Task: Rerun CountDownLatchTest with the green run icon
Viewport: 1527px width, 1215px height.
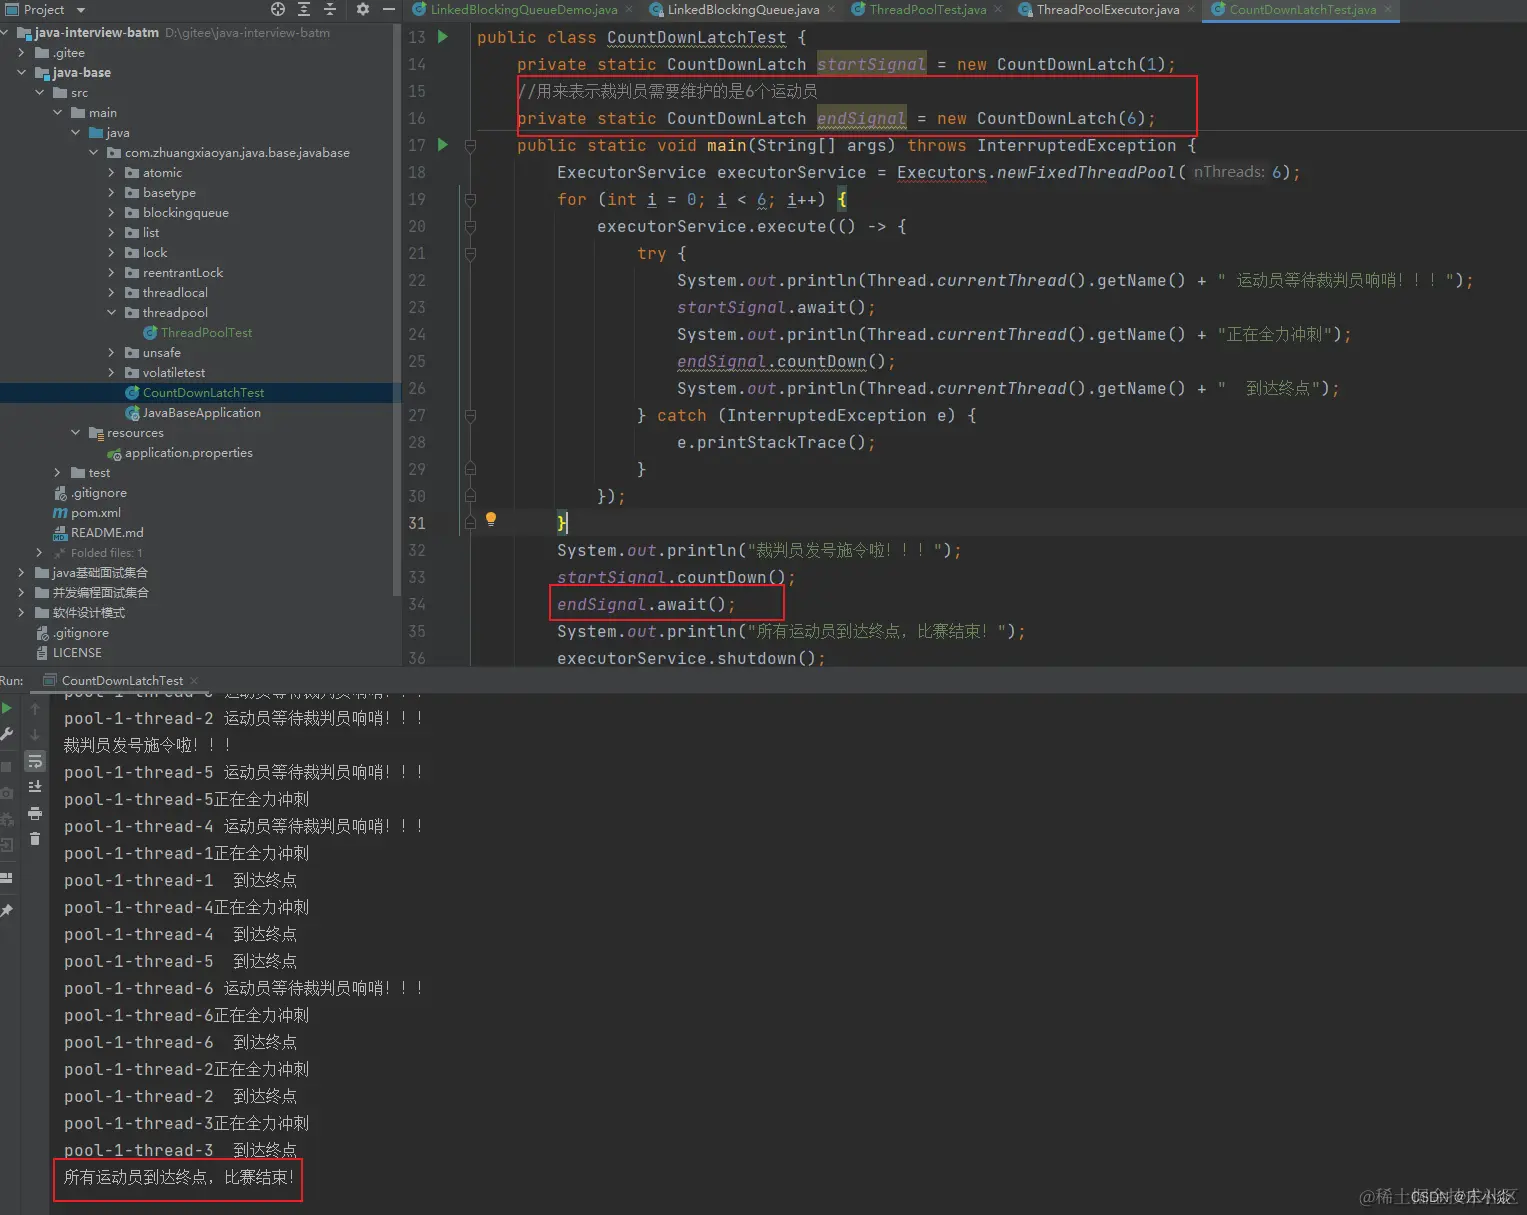Action: click(7, 708)
